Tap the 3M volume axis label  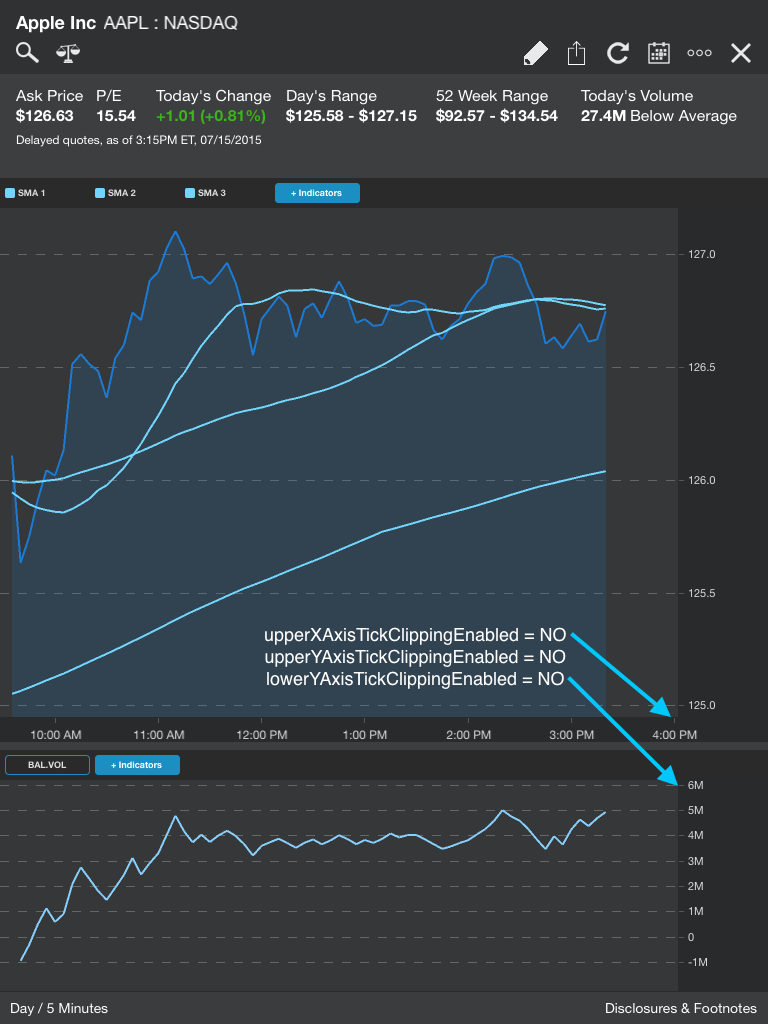tap(696, 861)
